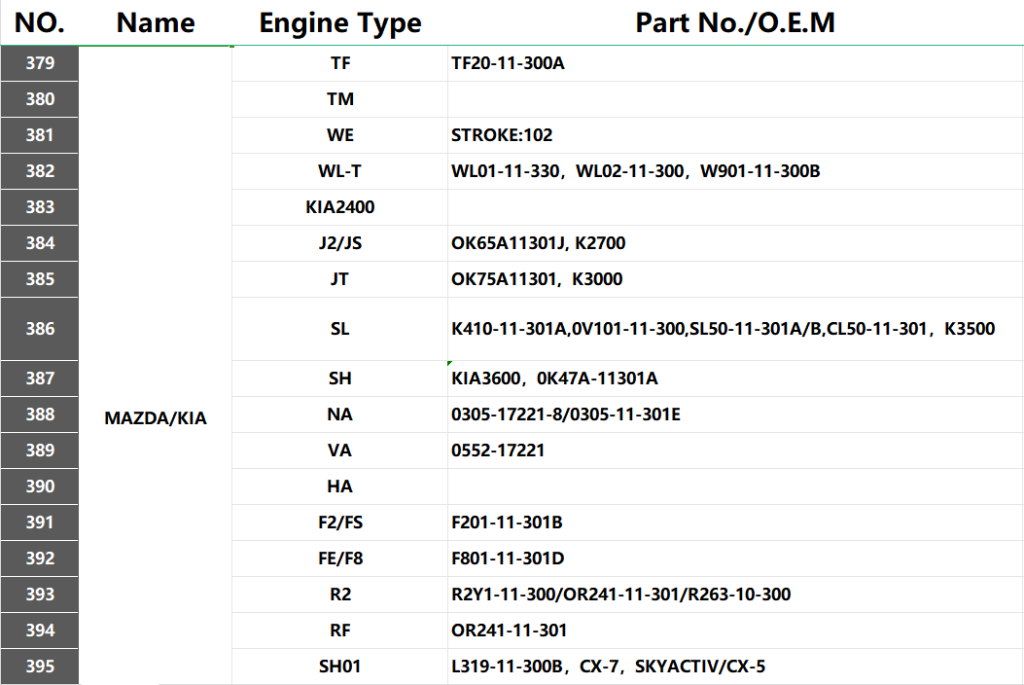Image resolution: width=1024 pixels, height=685 pixels.
Task: Select row number 387
Action: click(39, 378)
